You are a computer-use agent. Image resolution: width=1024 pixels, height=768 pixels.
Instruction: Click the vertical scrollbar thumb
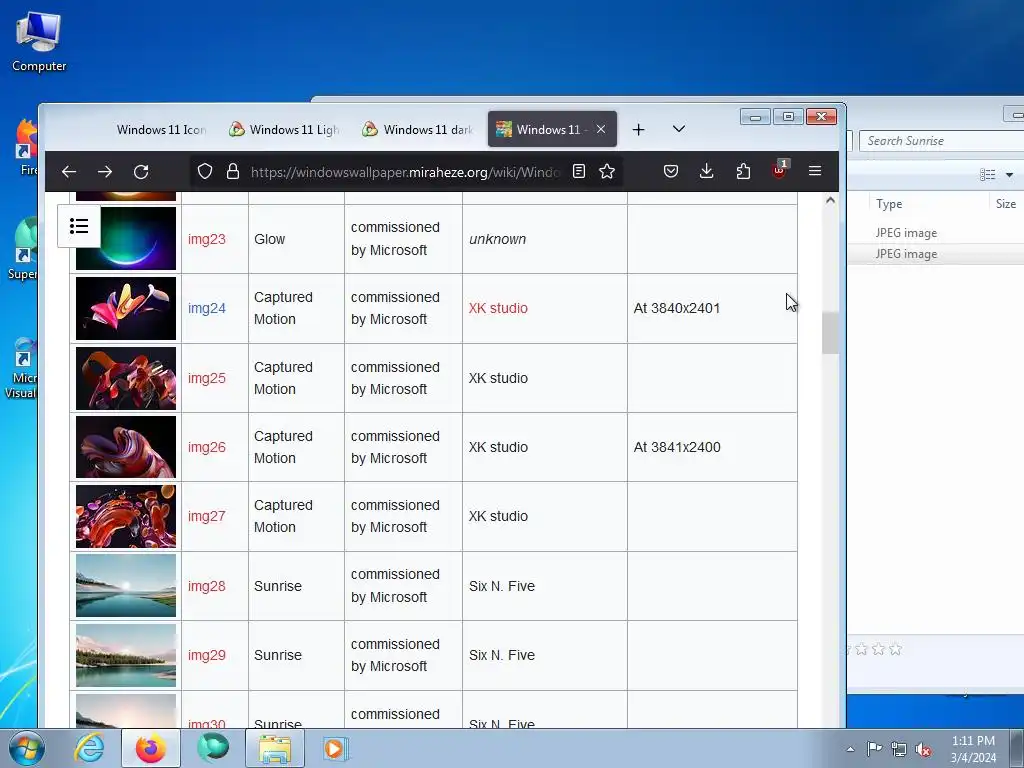click(x=830, y=333)
